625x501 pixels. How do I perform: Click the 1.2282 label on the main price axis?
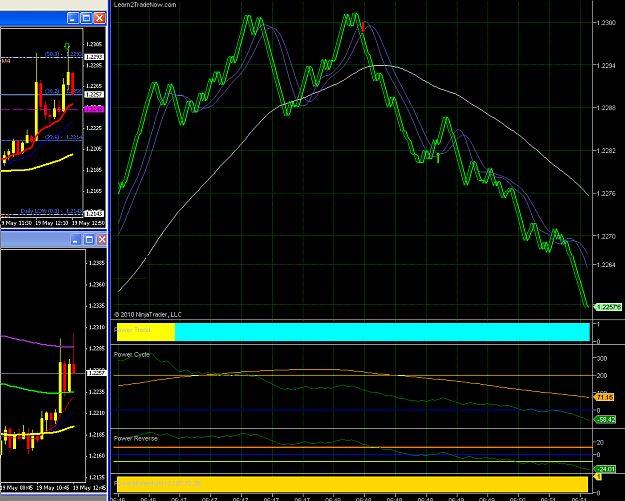pos(606,151)
